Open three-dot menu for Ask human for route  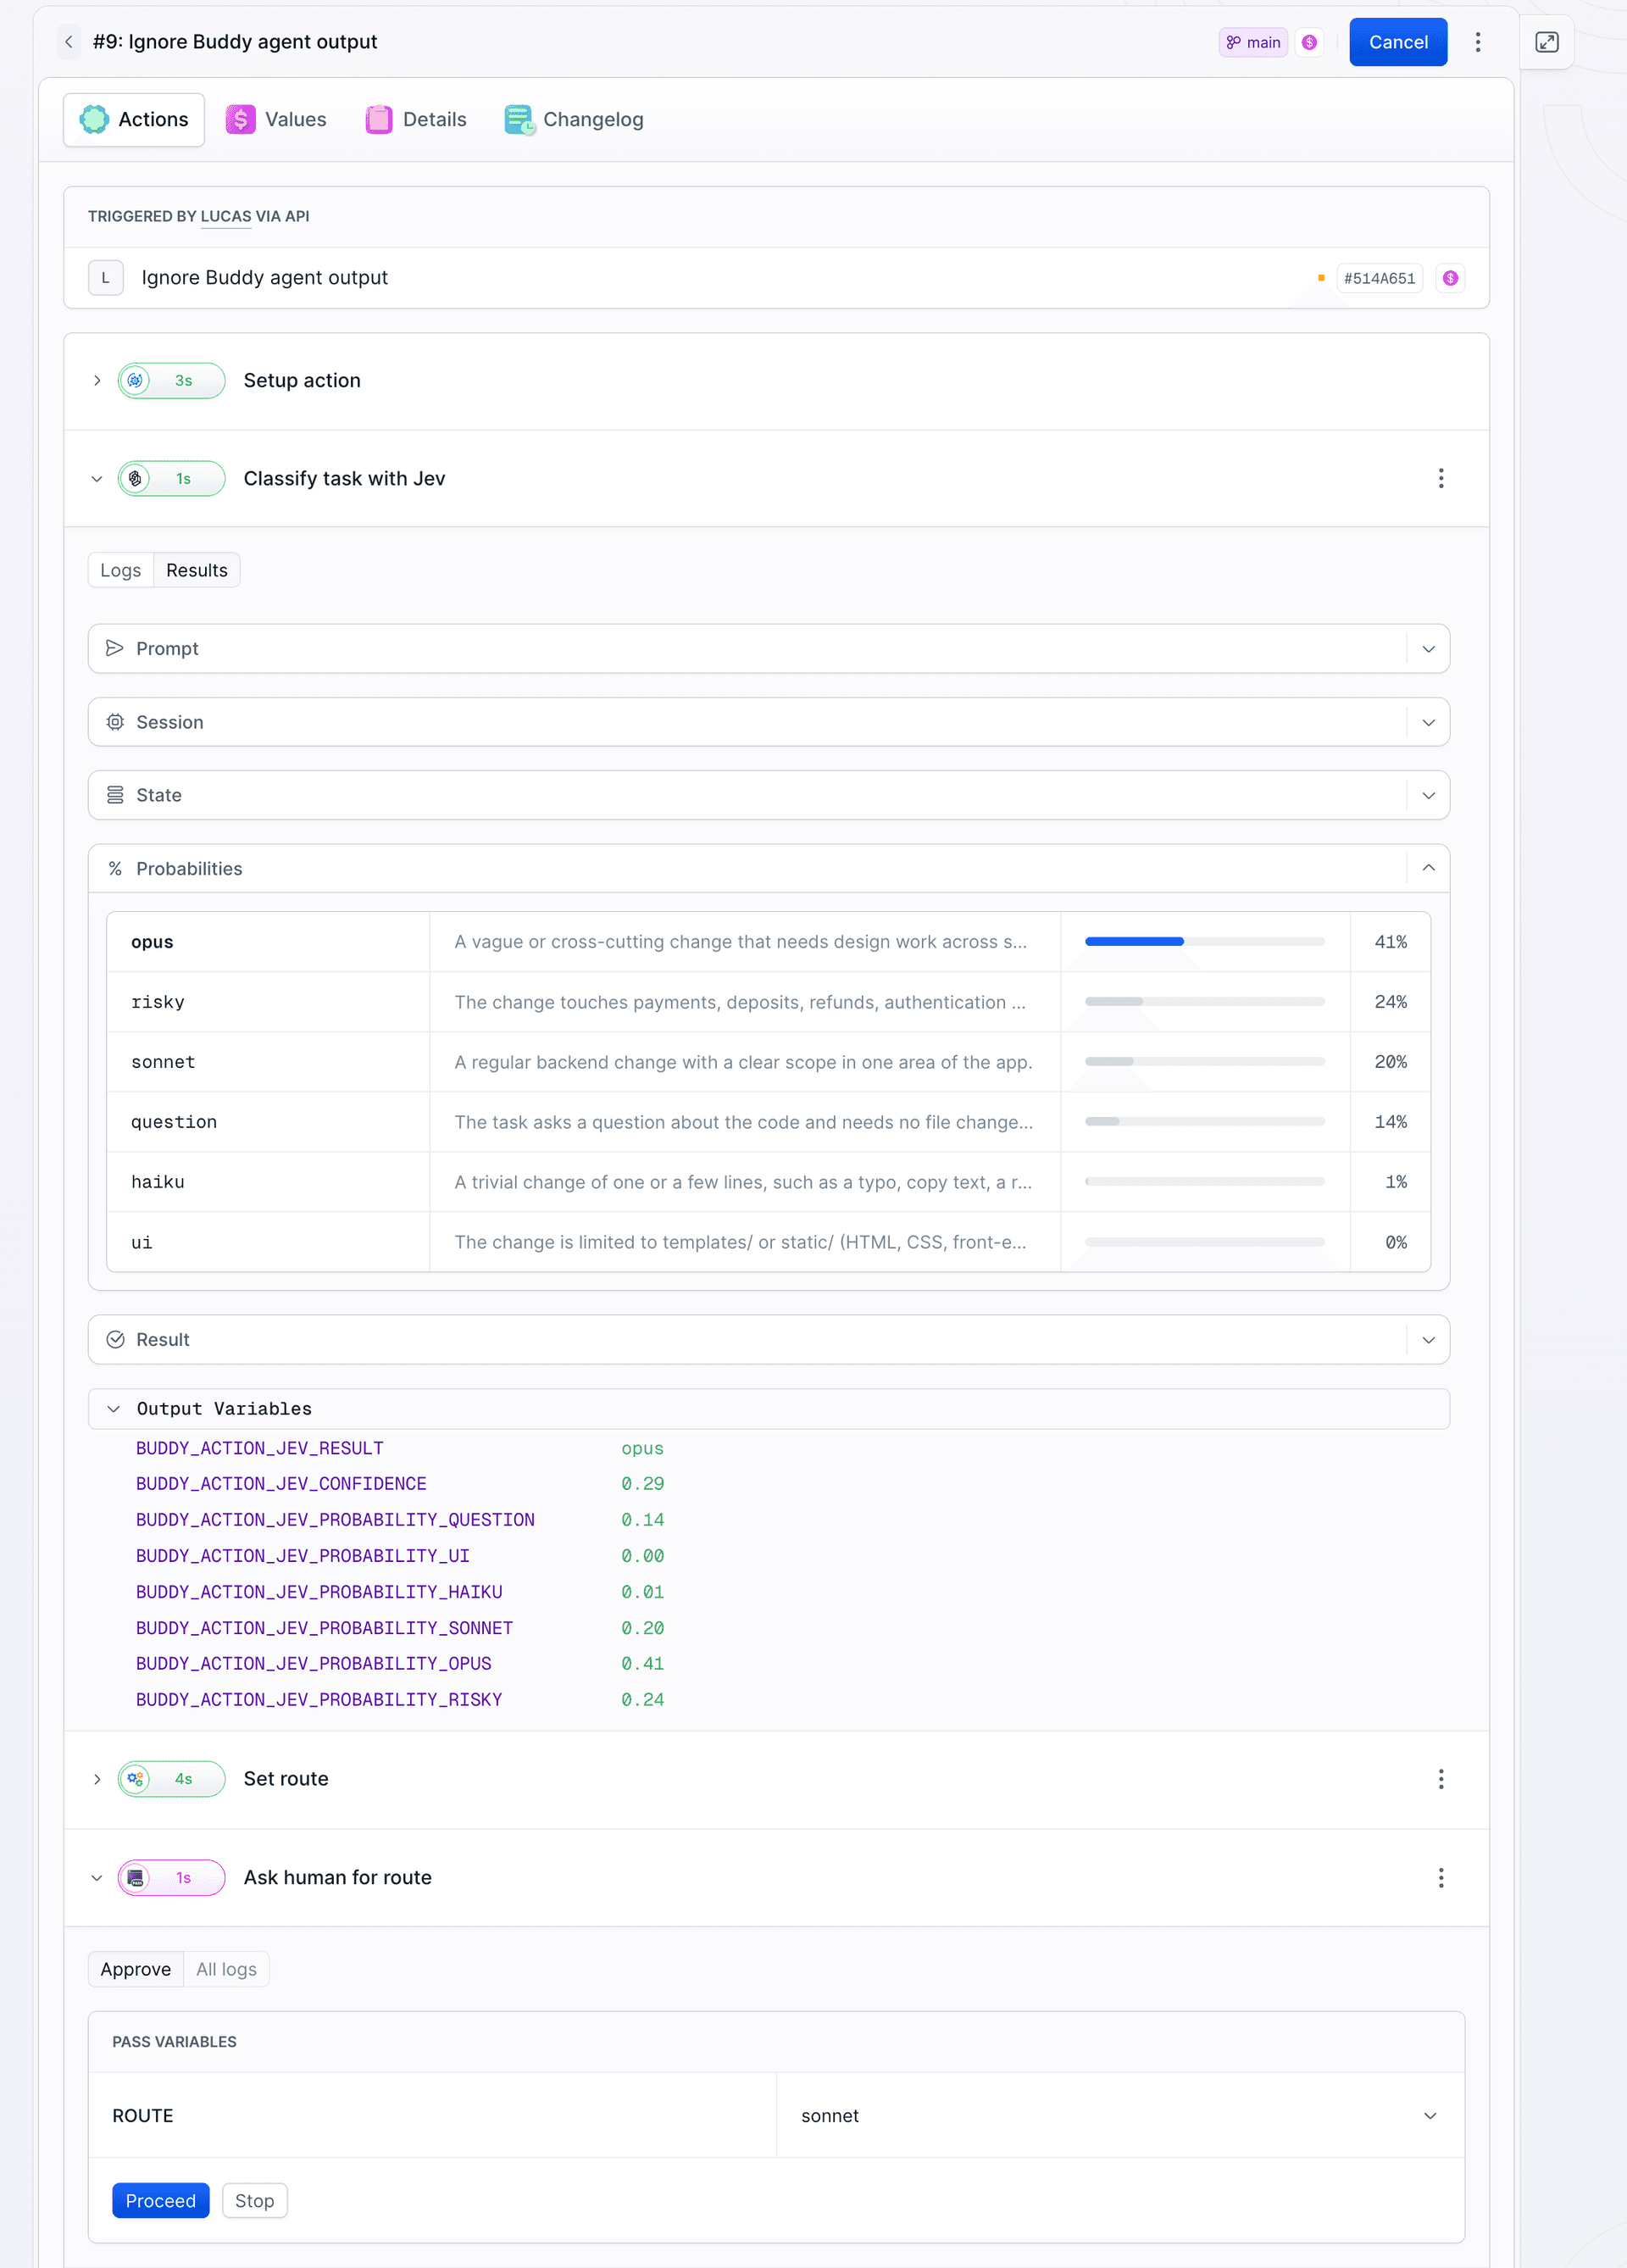[x=1441, y=1879]
